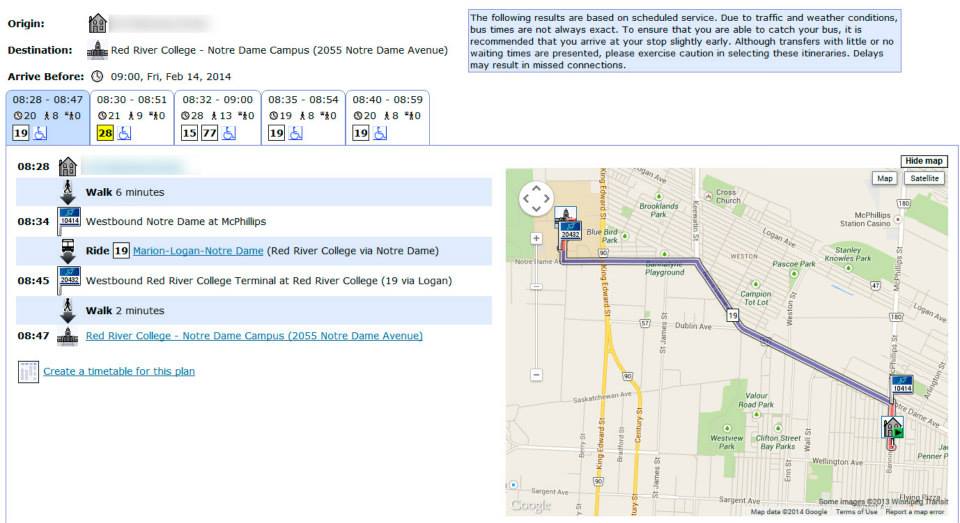Zoom in on the map

536,238
